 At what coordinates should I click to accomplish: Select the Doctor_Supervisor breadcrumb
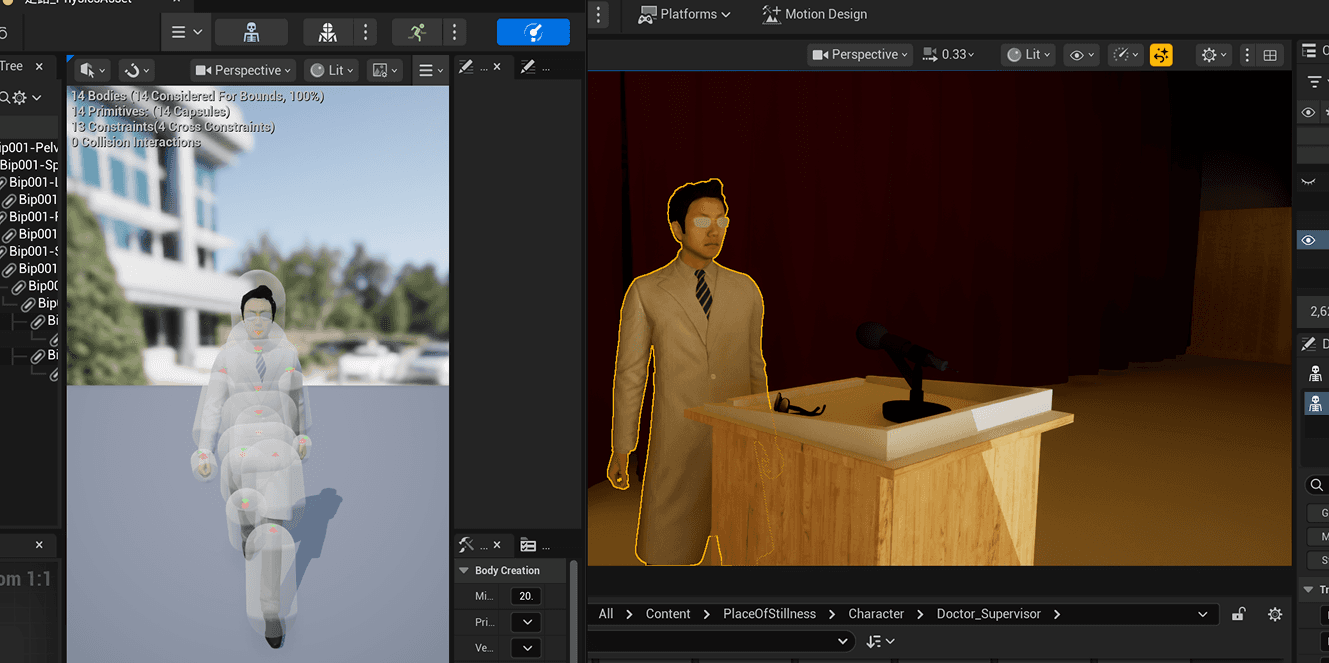point(988,614)
